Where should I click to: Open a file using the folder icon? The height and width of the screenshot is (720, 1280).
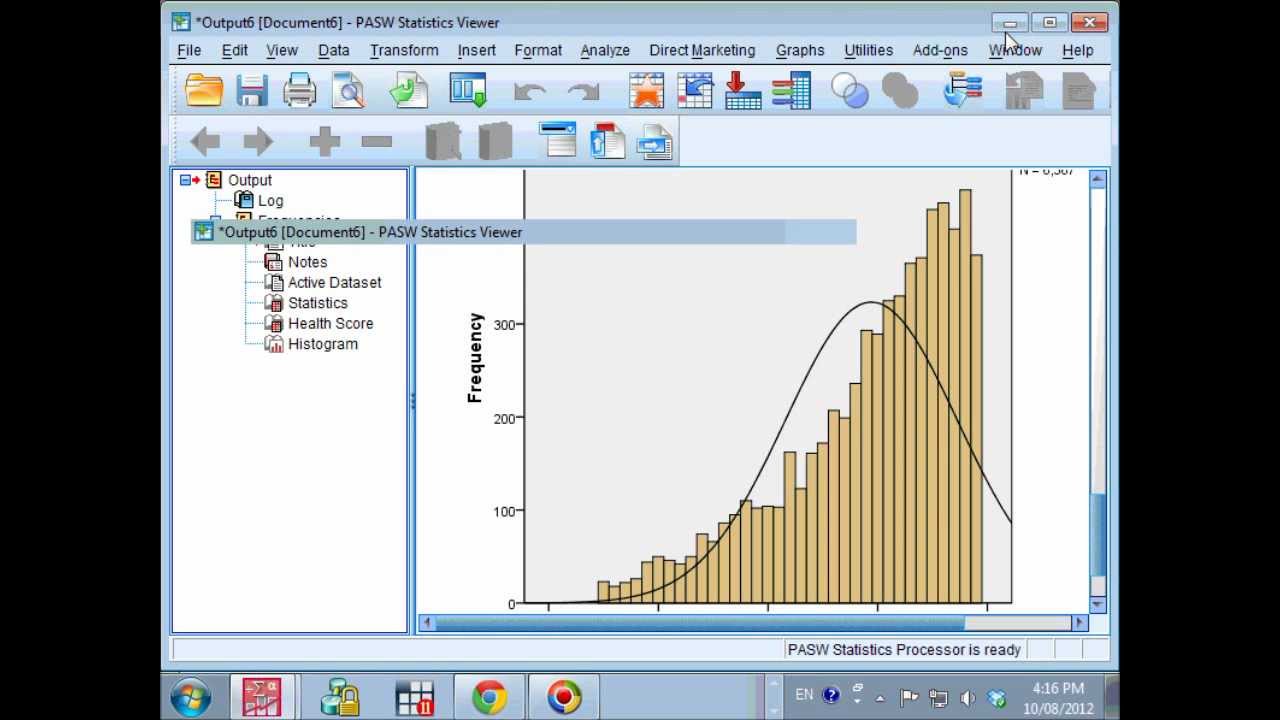click(204, 91)
